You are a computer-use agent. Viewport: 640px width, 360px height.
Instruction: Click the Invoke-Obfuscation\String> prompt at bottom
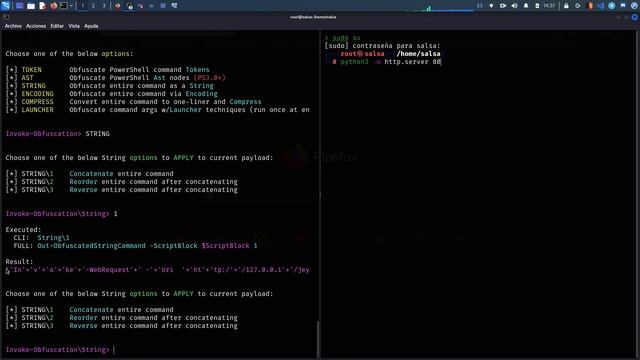coord(58,350)
